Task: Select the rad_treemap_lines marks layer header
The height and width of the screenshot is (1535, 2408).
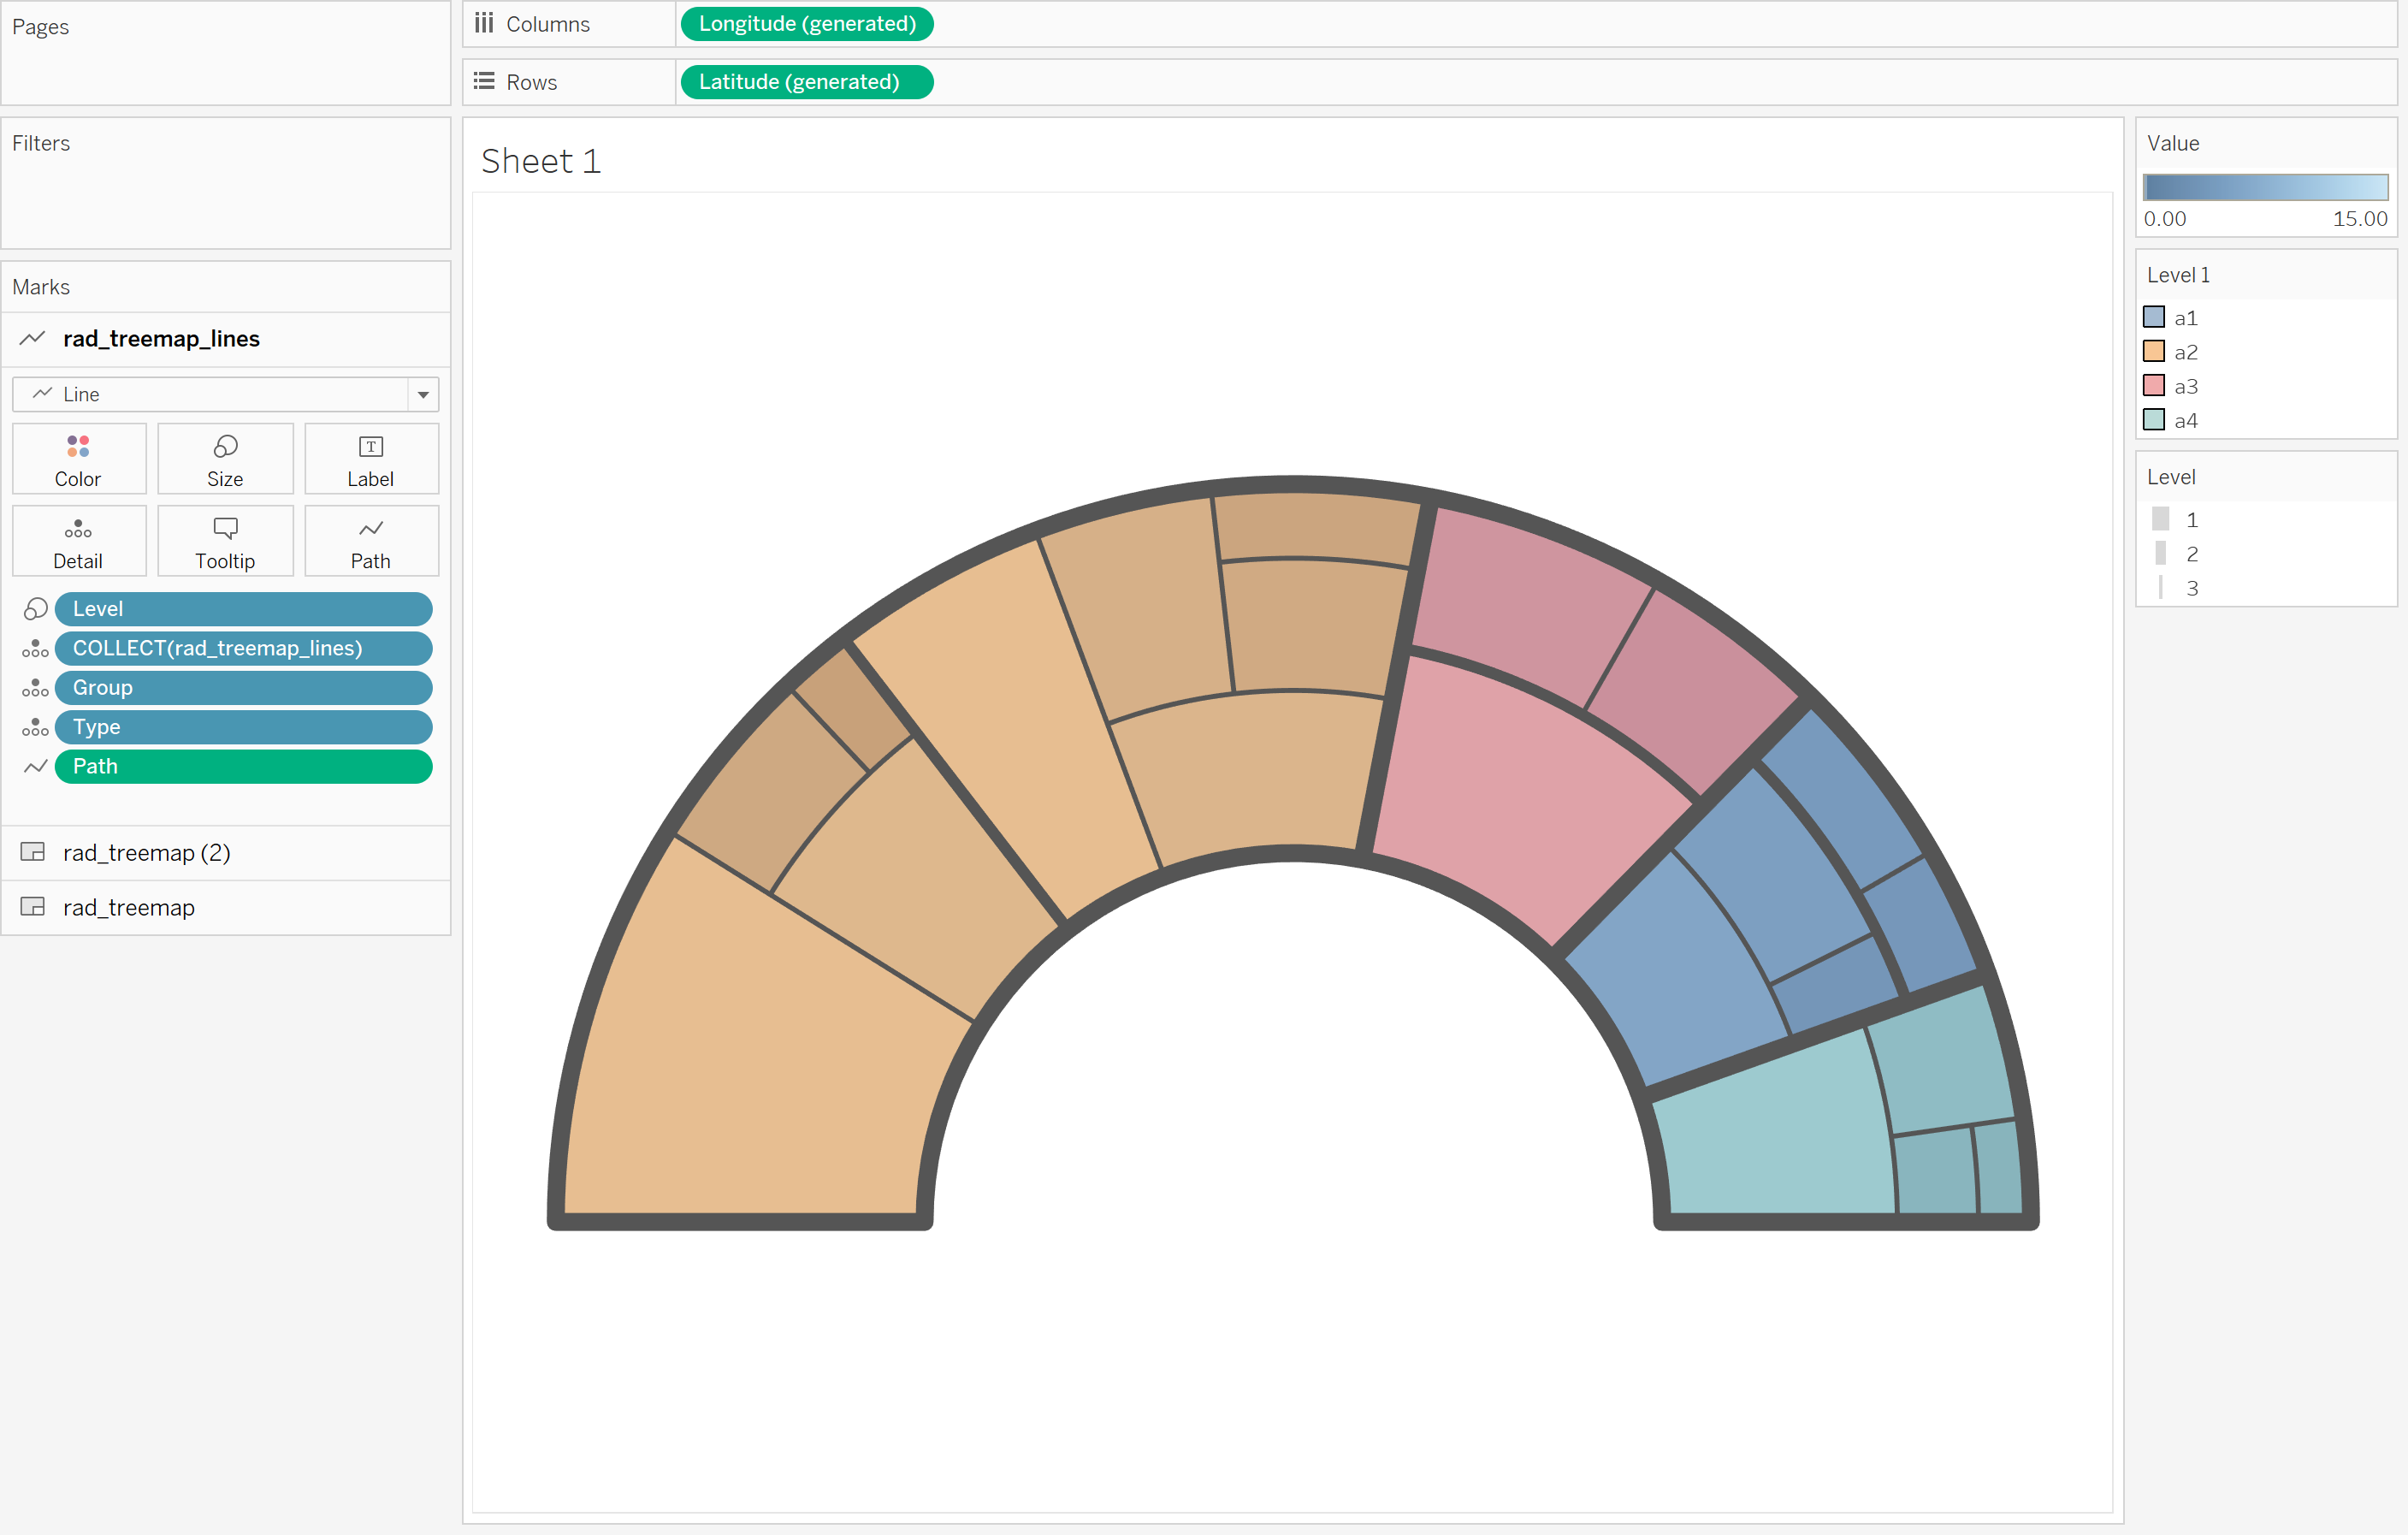Action: click(x=161, y=339)
